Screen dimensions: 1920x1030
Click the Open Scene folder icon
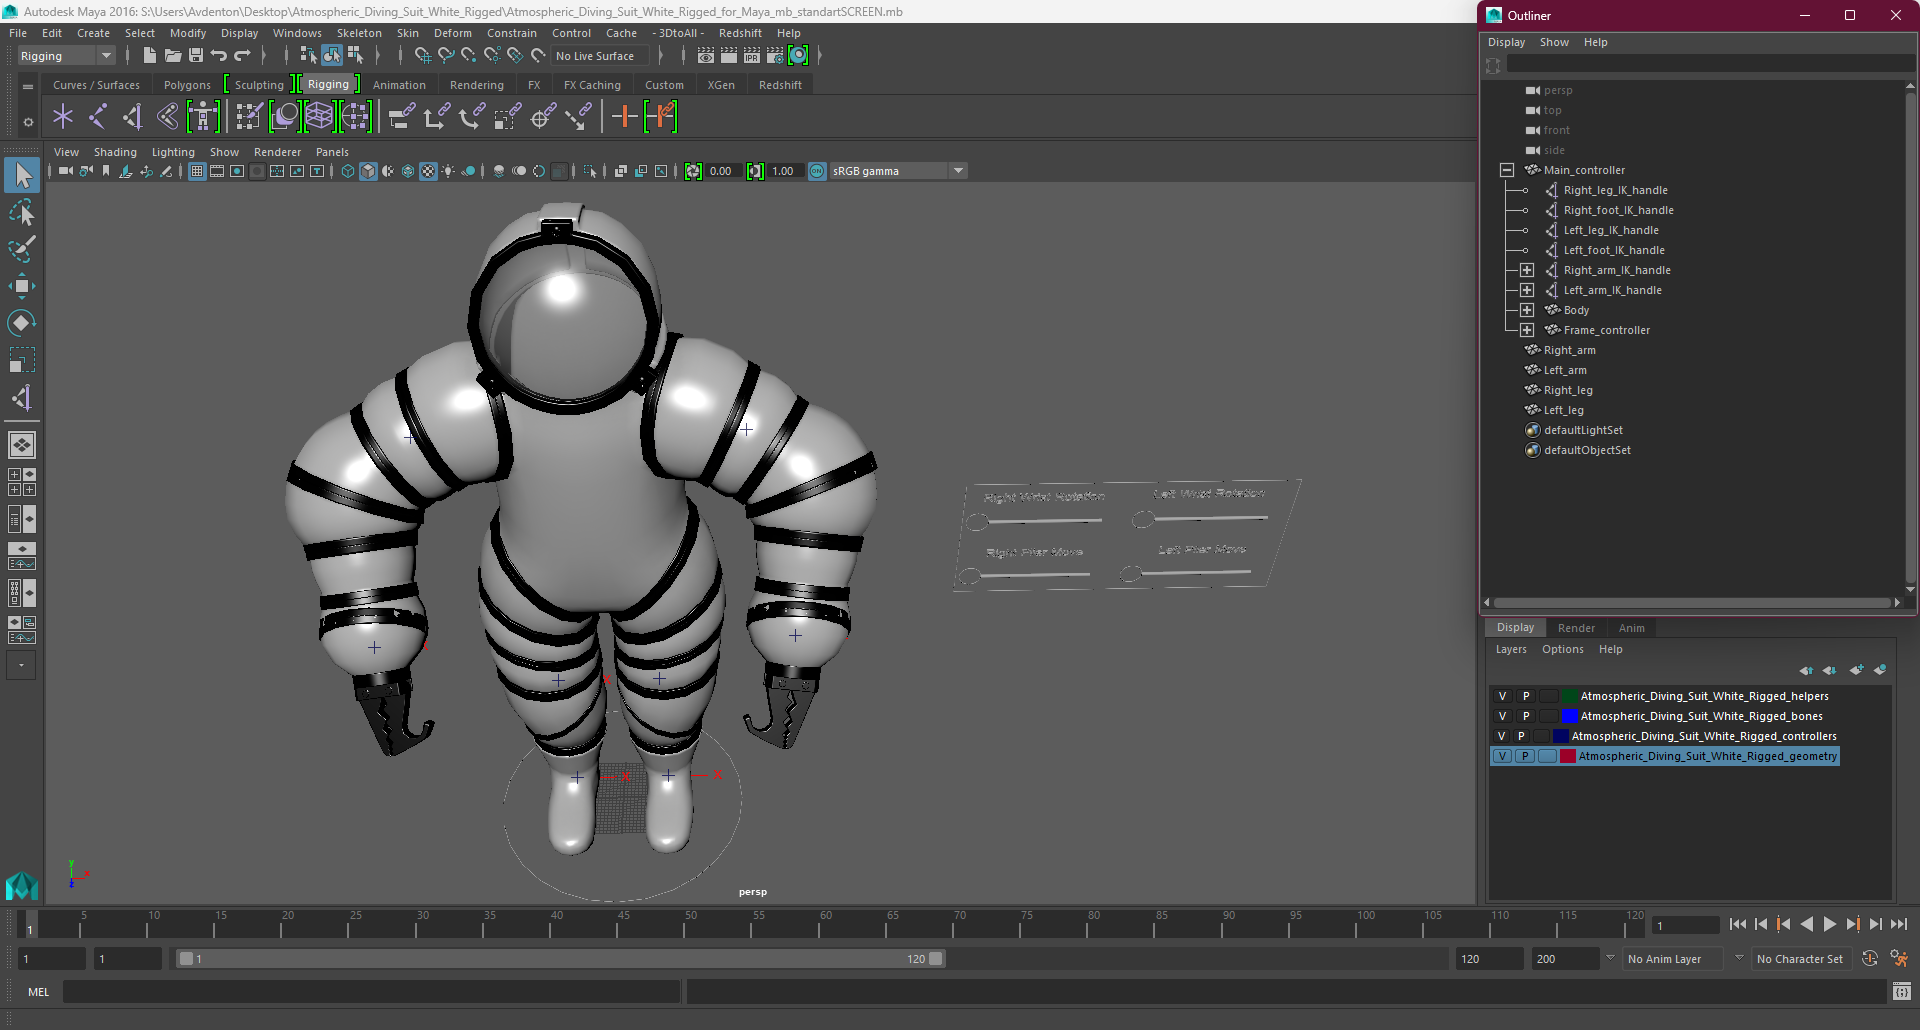(173, 56)
